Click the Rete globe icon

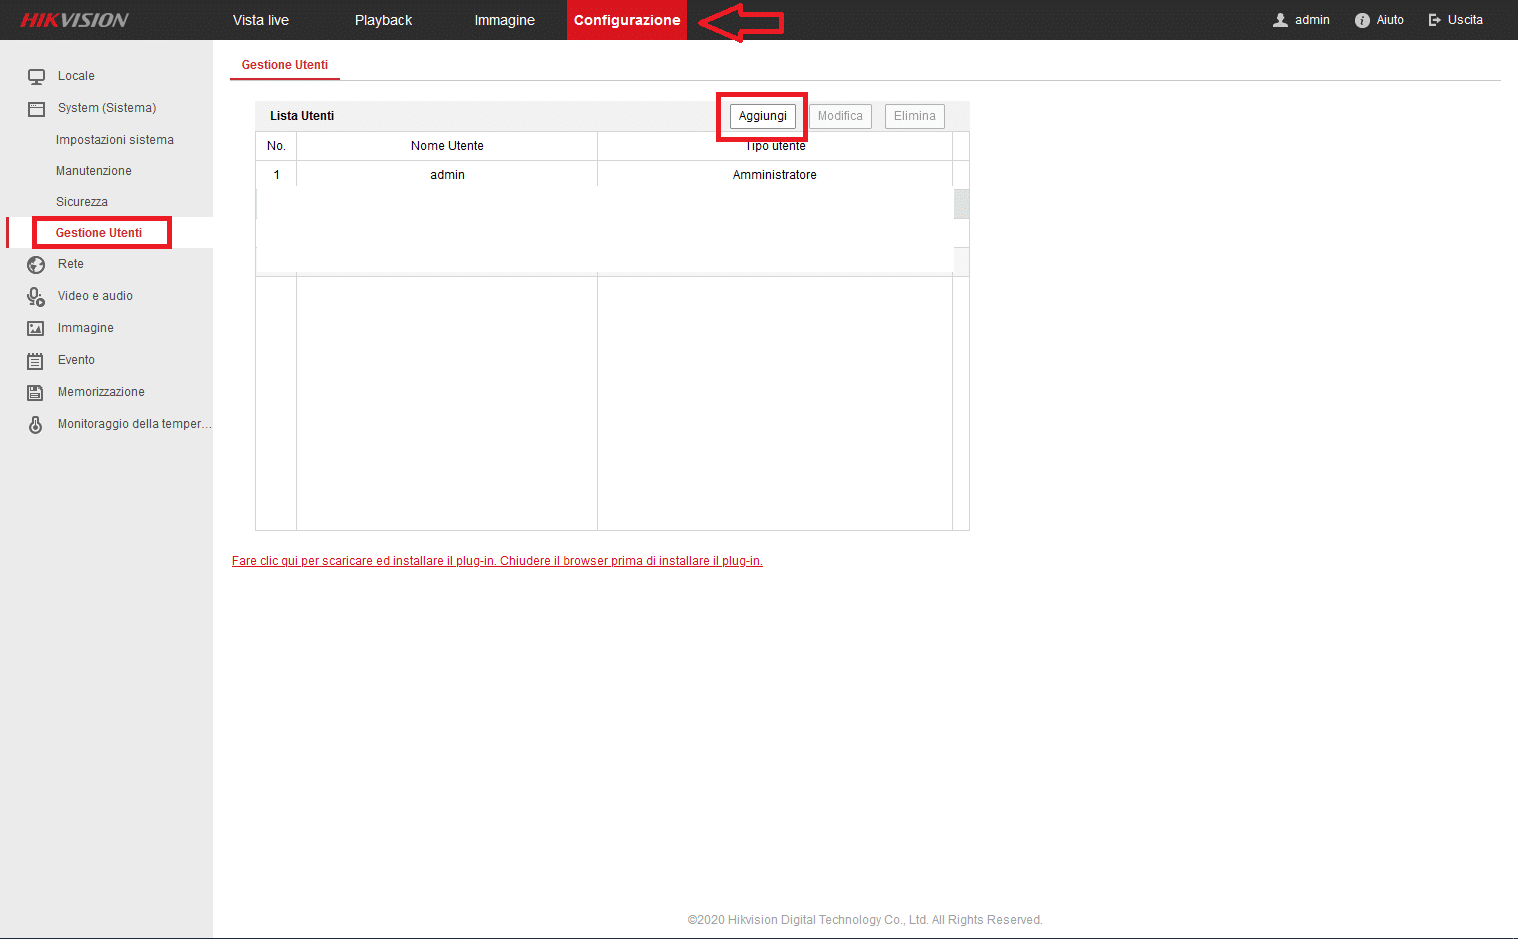point(36,264)
